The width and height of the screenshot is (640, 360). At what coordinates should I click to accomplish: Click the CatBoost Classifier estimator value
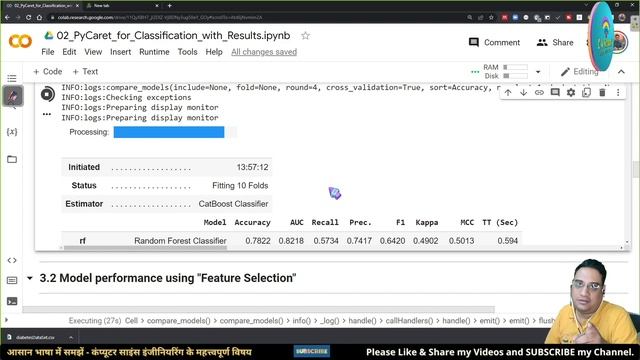coord(233,204)
